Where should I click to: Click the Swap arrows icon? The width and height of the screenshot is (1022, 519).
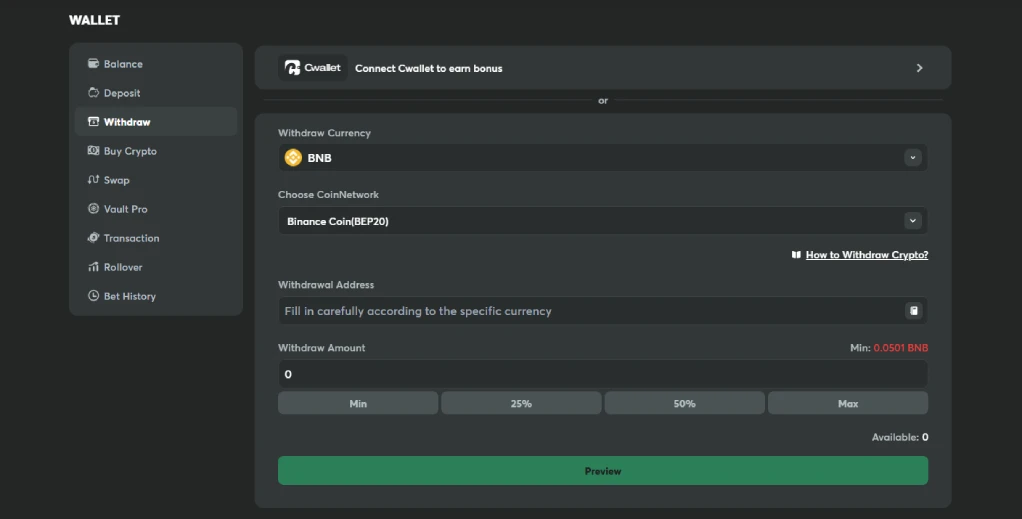click(93, 179)
